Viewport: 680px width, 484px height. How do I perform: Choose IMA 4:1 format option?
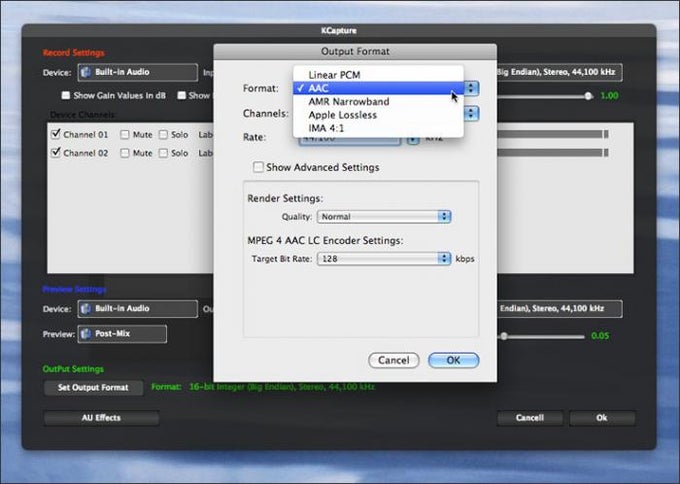point(378,128)
